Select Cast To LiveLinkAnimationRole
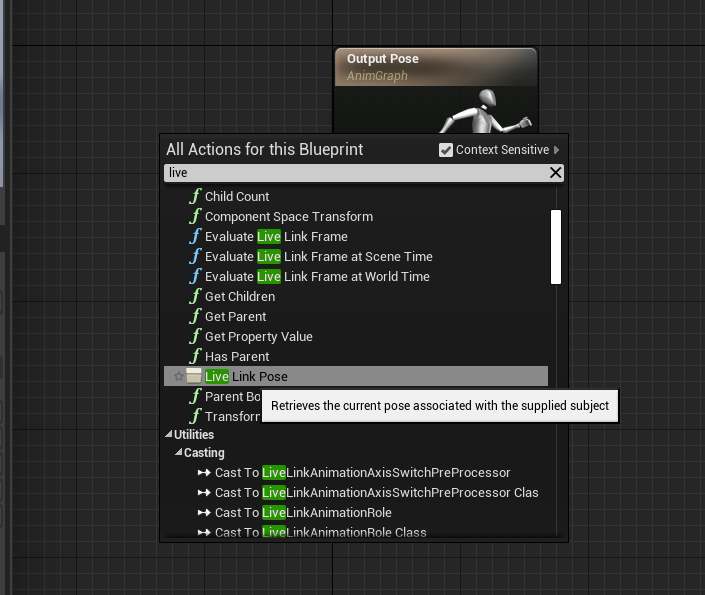The height and width of the screenshot is (595, 705). (x=303, y=513)
